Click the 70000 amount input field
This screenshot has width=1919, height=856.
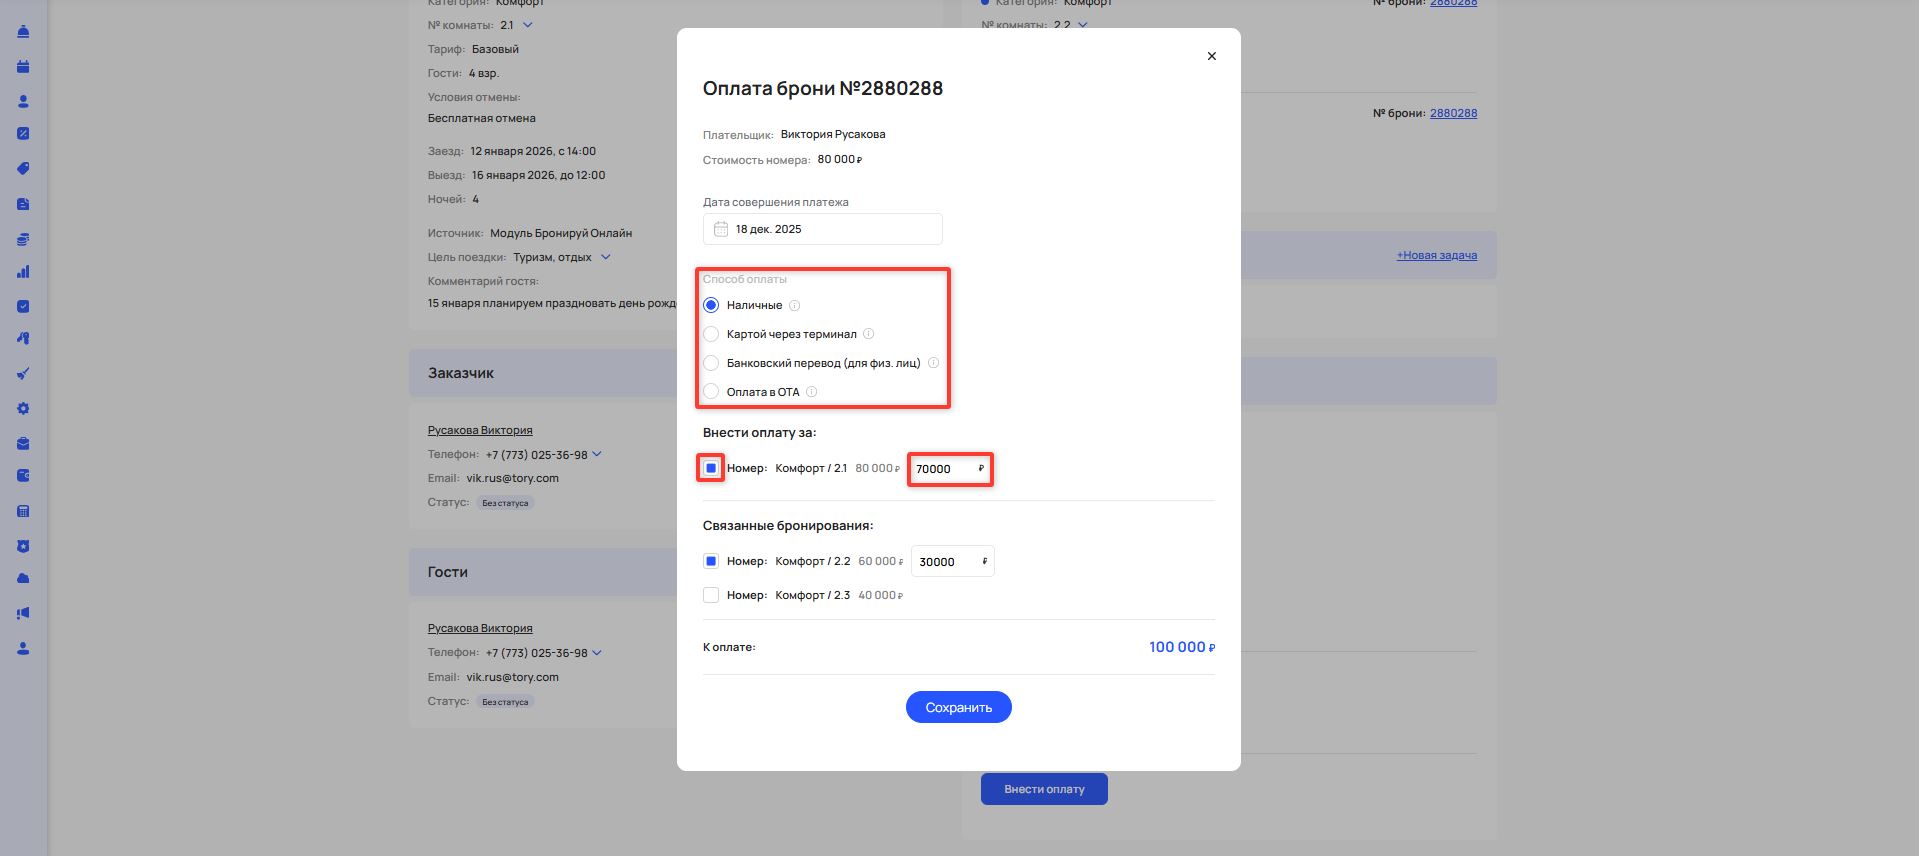point(943,469)
